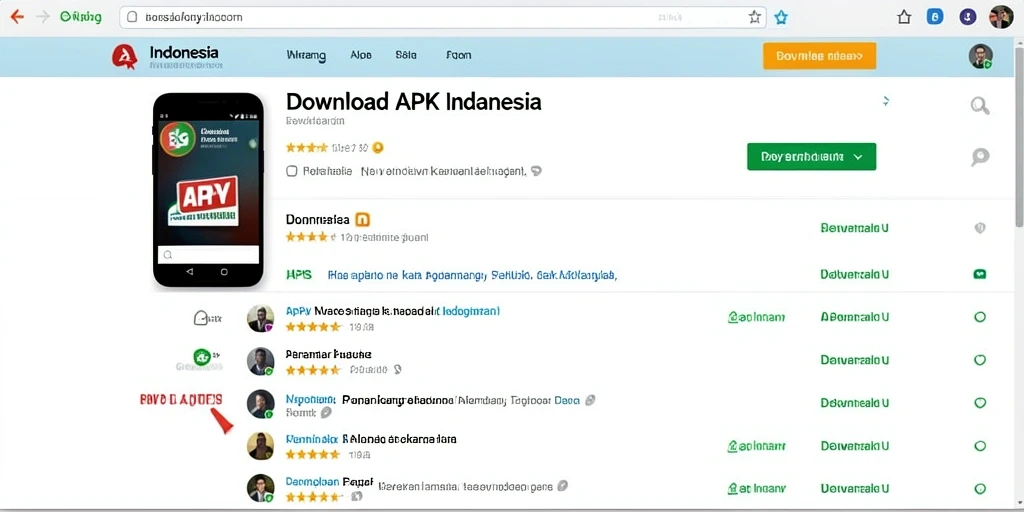This screenshot has width=1024, height=512.
Task: Click green download link in Nspontam row
Action: [x=854, y=403]
